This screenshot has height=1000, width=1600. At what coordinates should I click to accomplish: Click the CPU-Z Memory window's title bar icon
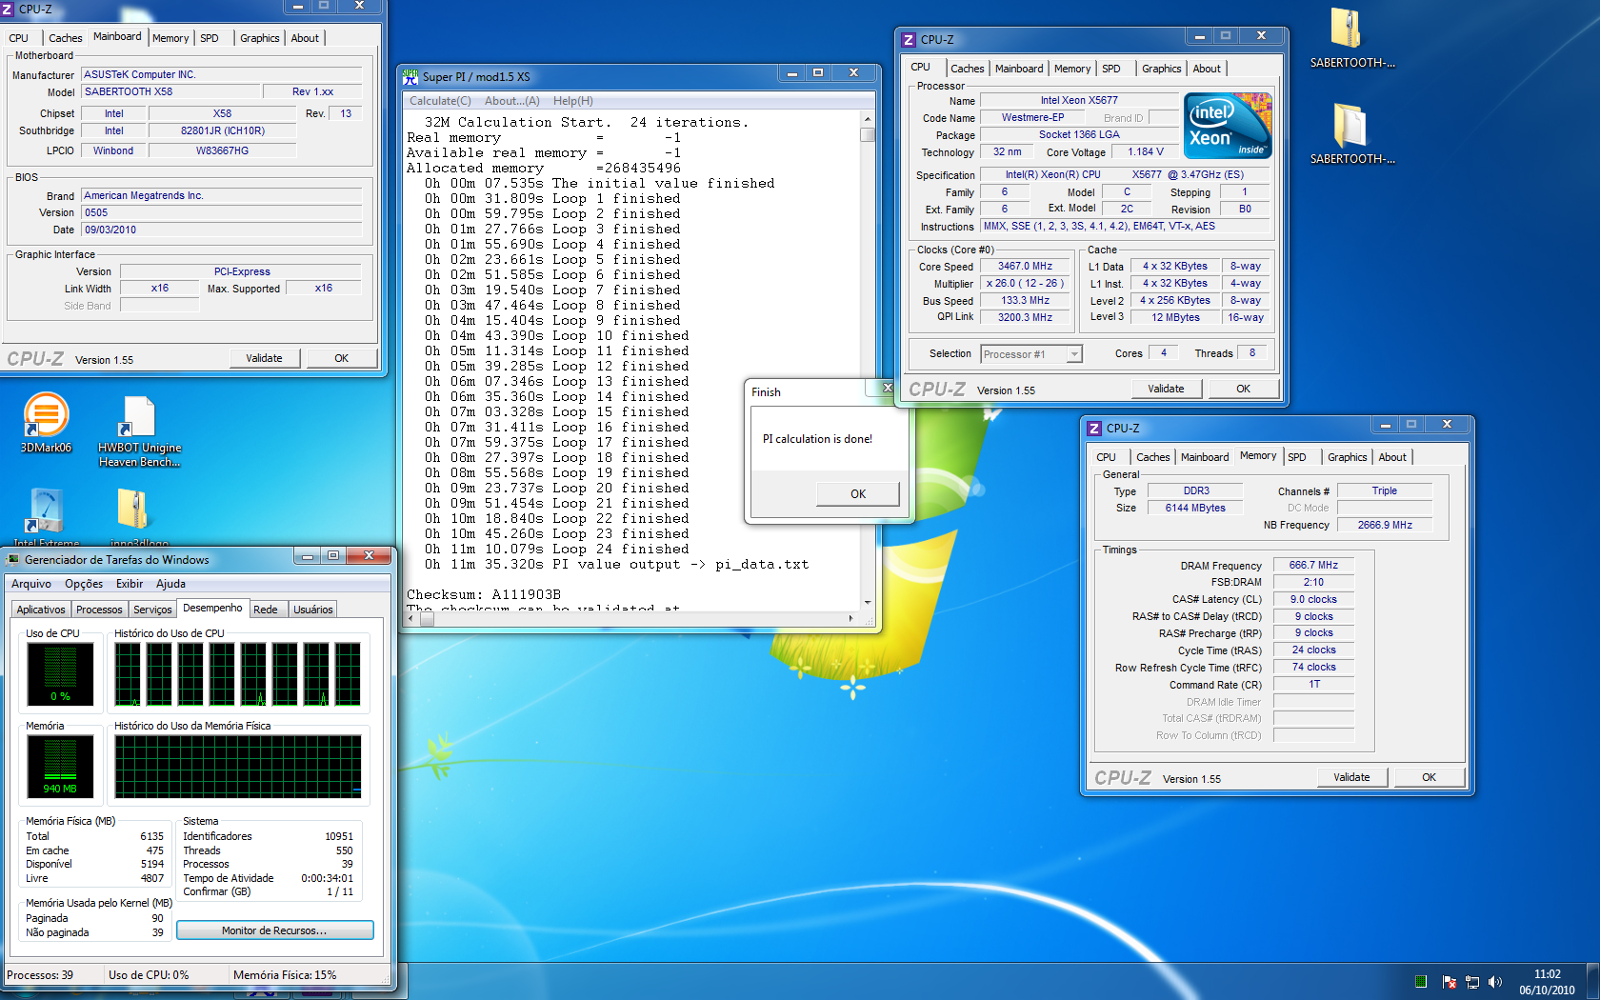(1094, 428)
